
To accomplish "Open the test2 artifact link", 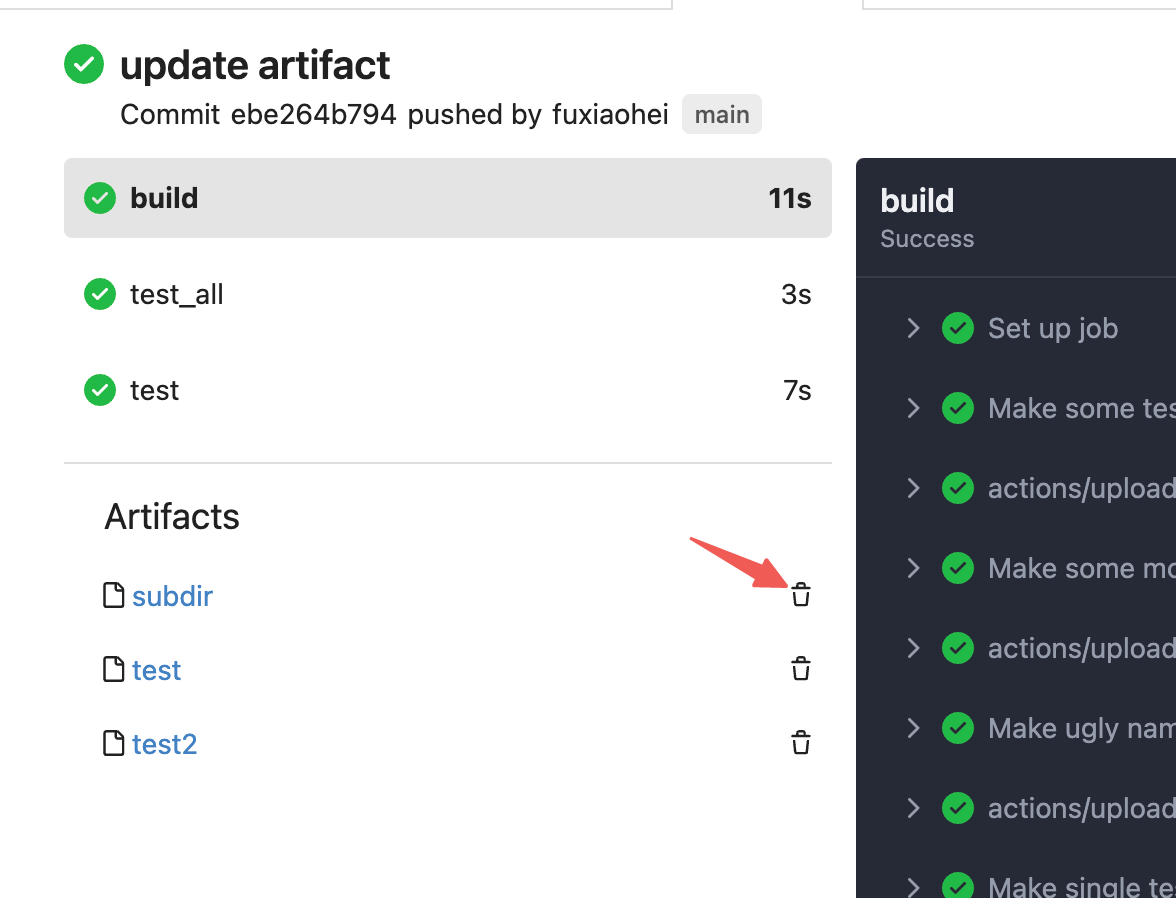I will [x=164, y=744].
